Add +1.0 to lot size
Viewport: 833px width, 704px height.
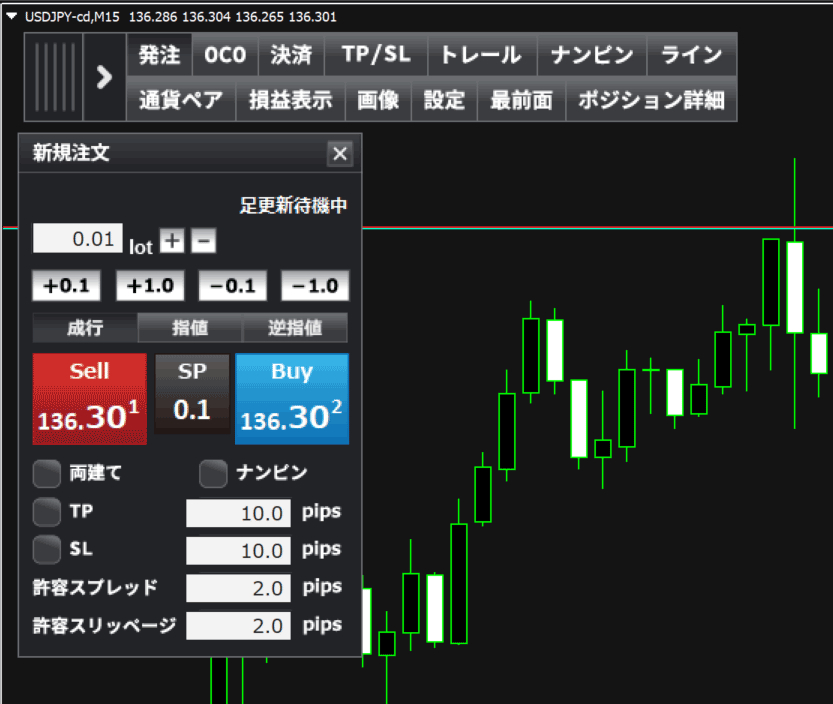click(x=150, y=286)
